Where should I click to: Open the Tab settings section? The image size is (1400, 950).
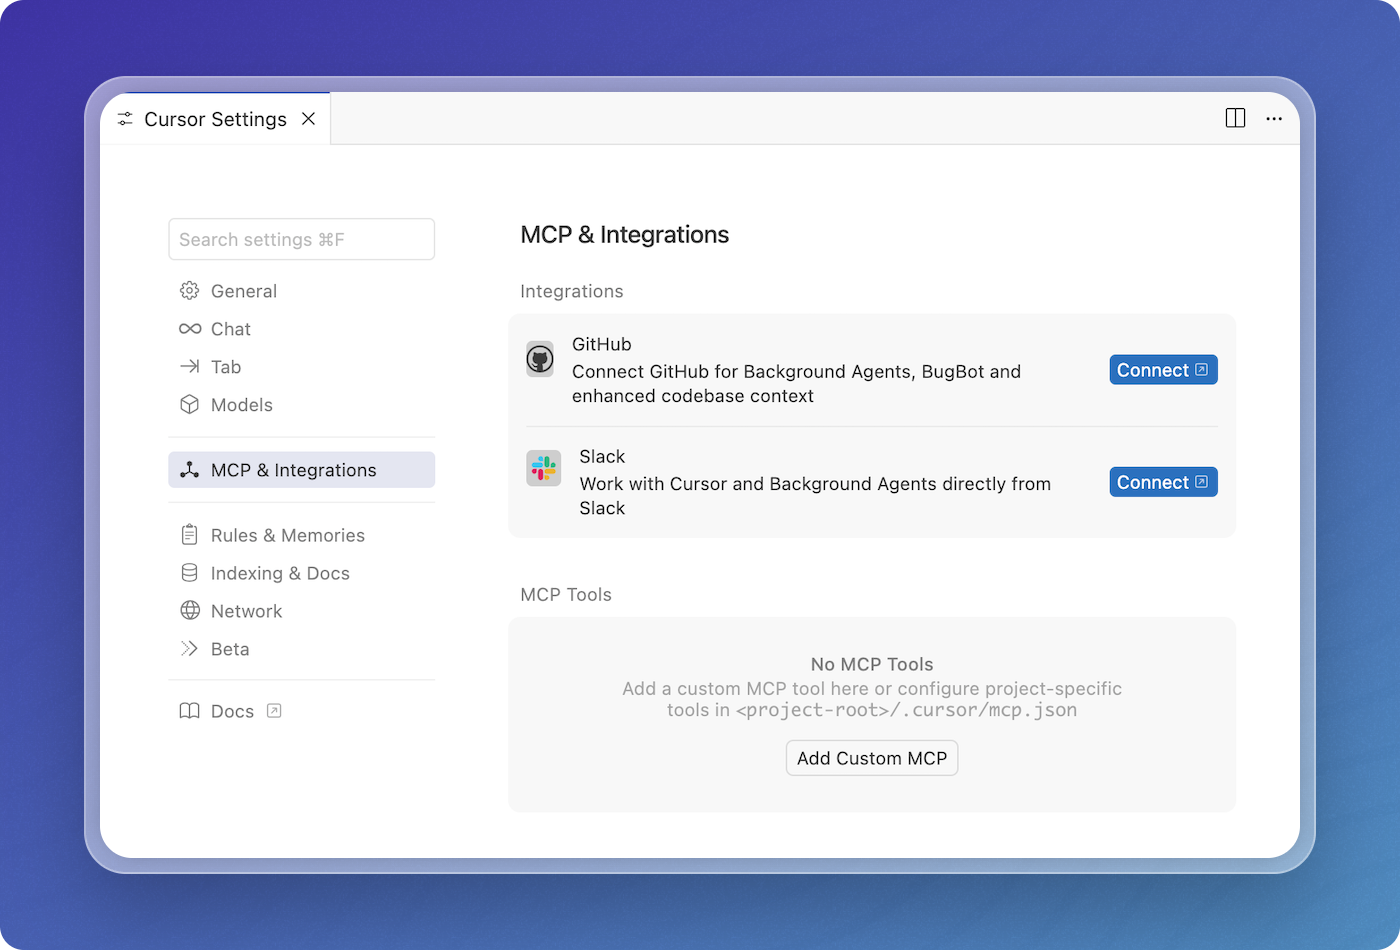pos(226,367)
